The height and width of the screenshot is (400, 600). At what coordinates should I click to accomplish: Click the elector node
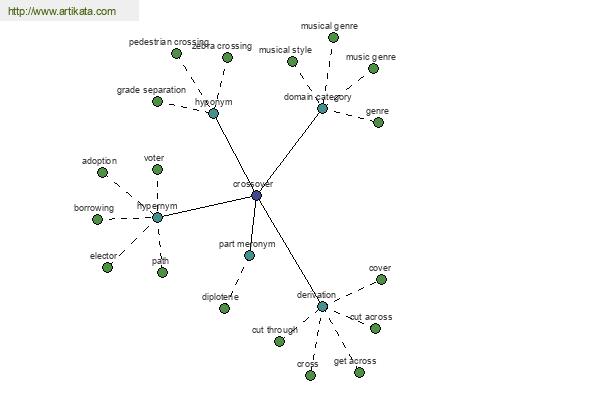click(x=108, y=268)
